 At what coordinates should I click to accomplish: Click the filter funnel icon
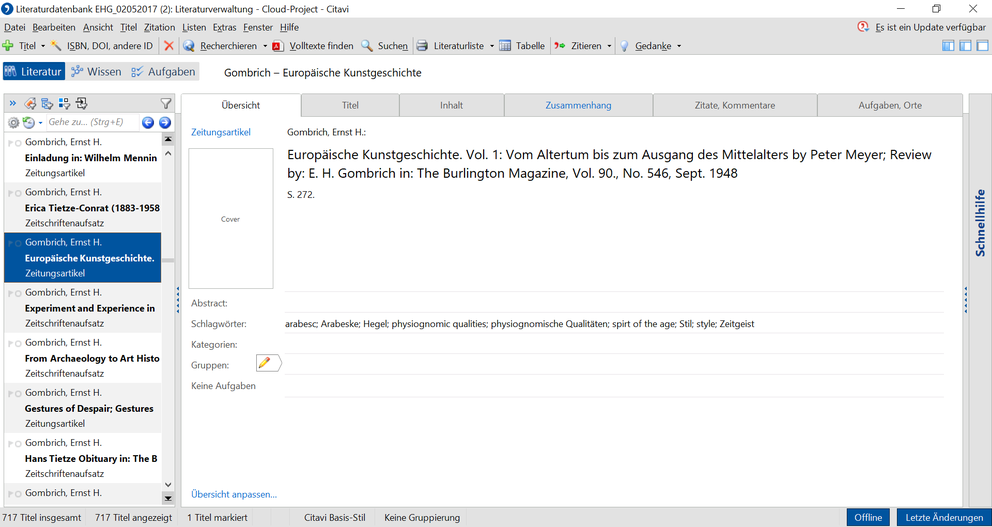coord(166,103)
